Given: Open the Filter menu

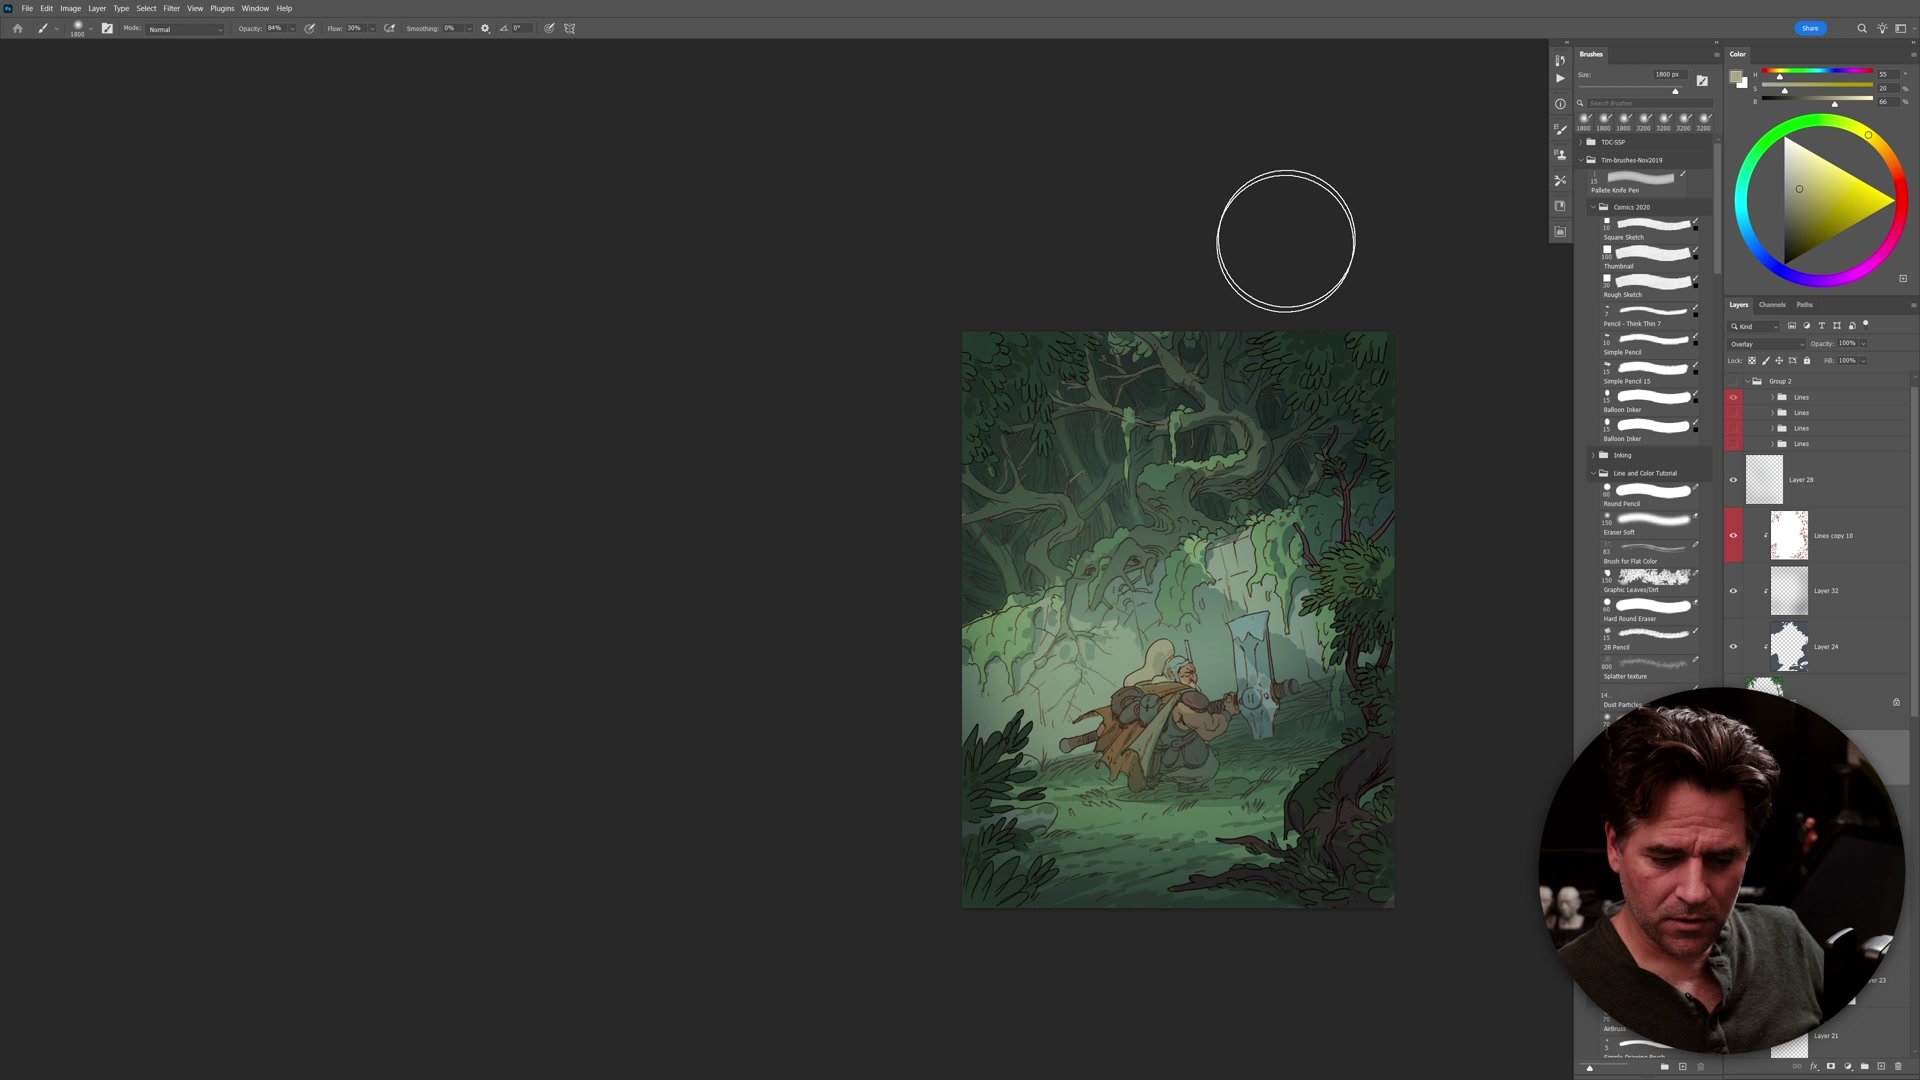Looking at the screenshot, I should tap(171, 8).
